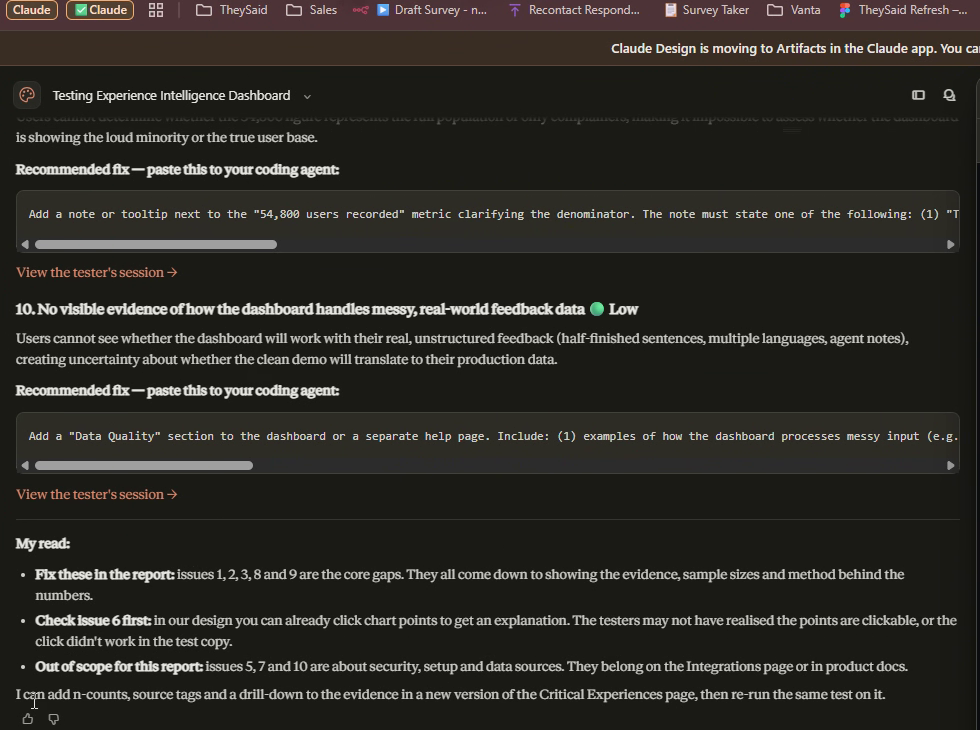Click the pink workflow icon bookmark
This screenshot has width=980, height=730.
pos(360,10)
